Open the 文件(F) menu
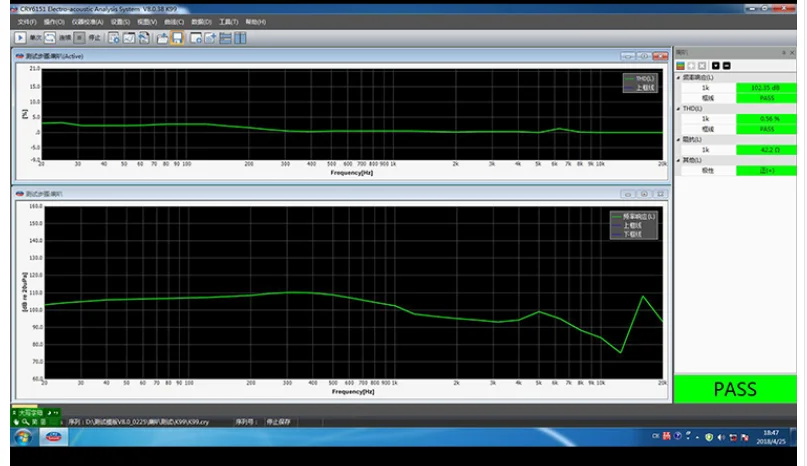Screen dimensions: 807x466 tap(27, 21)
